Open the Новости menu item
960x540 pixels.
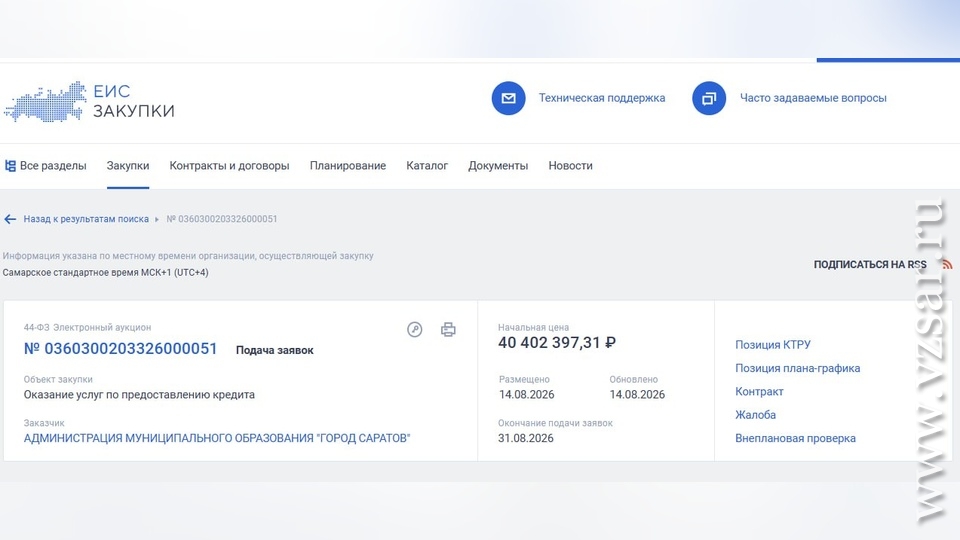pos(571,166)
